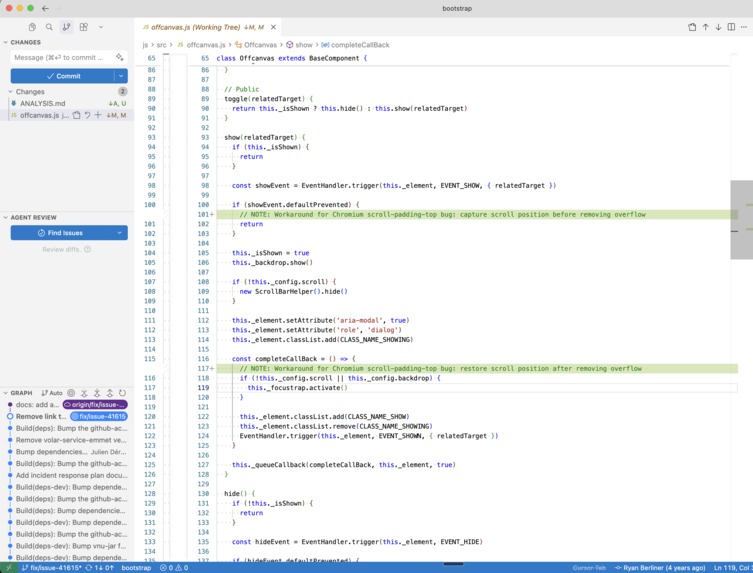Click the commit message input field

(62, 58)
